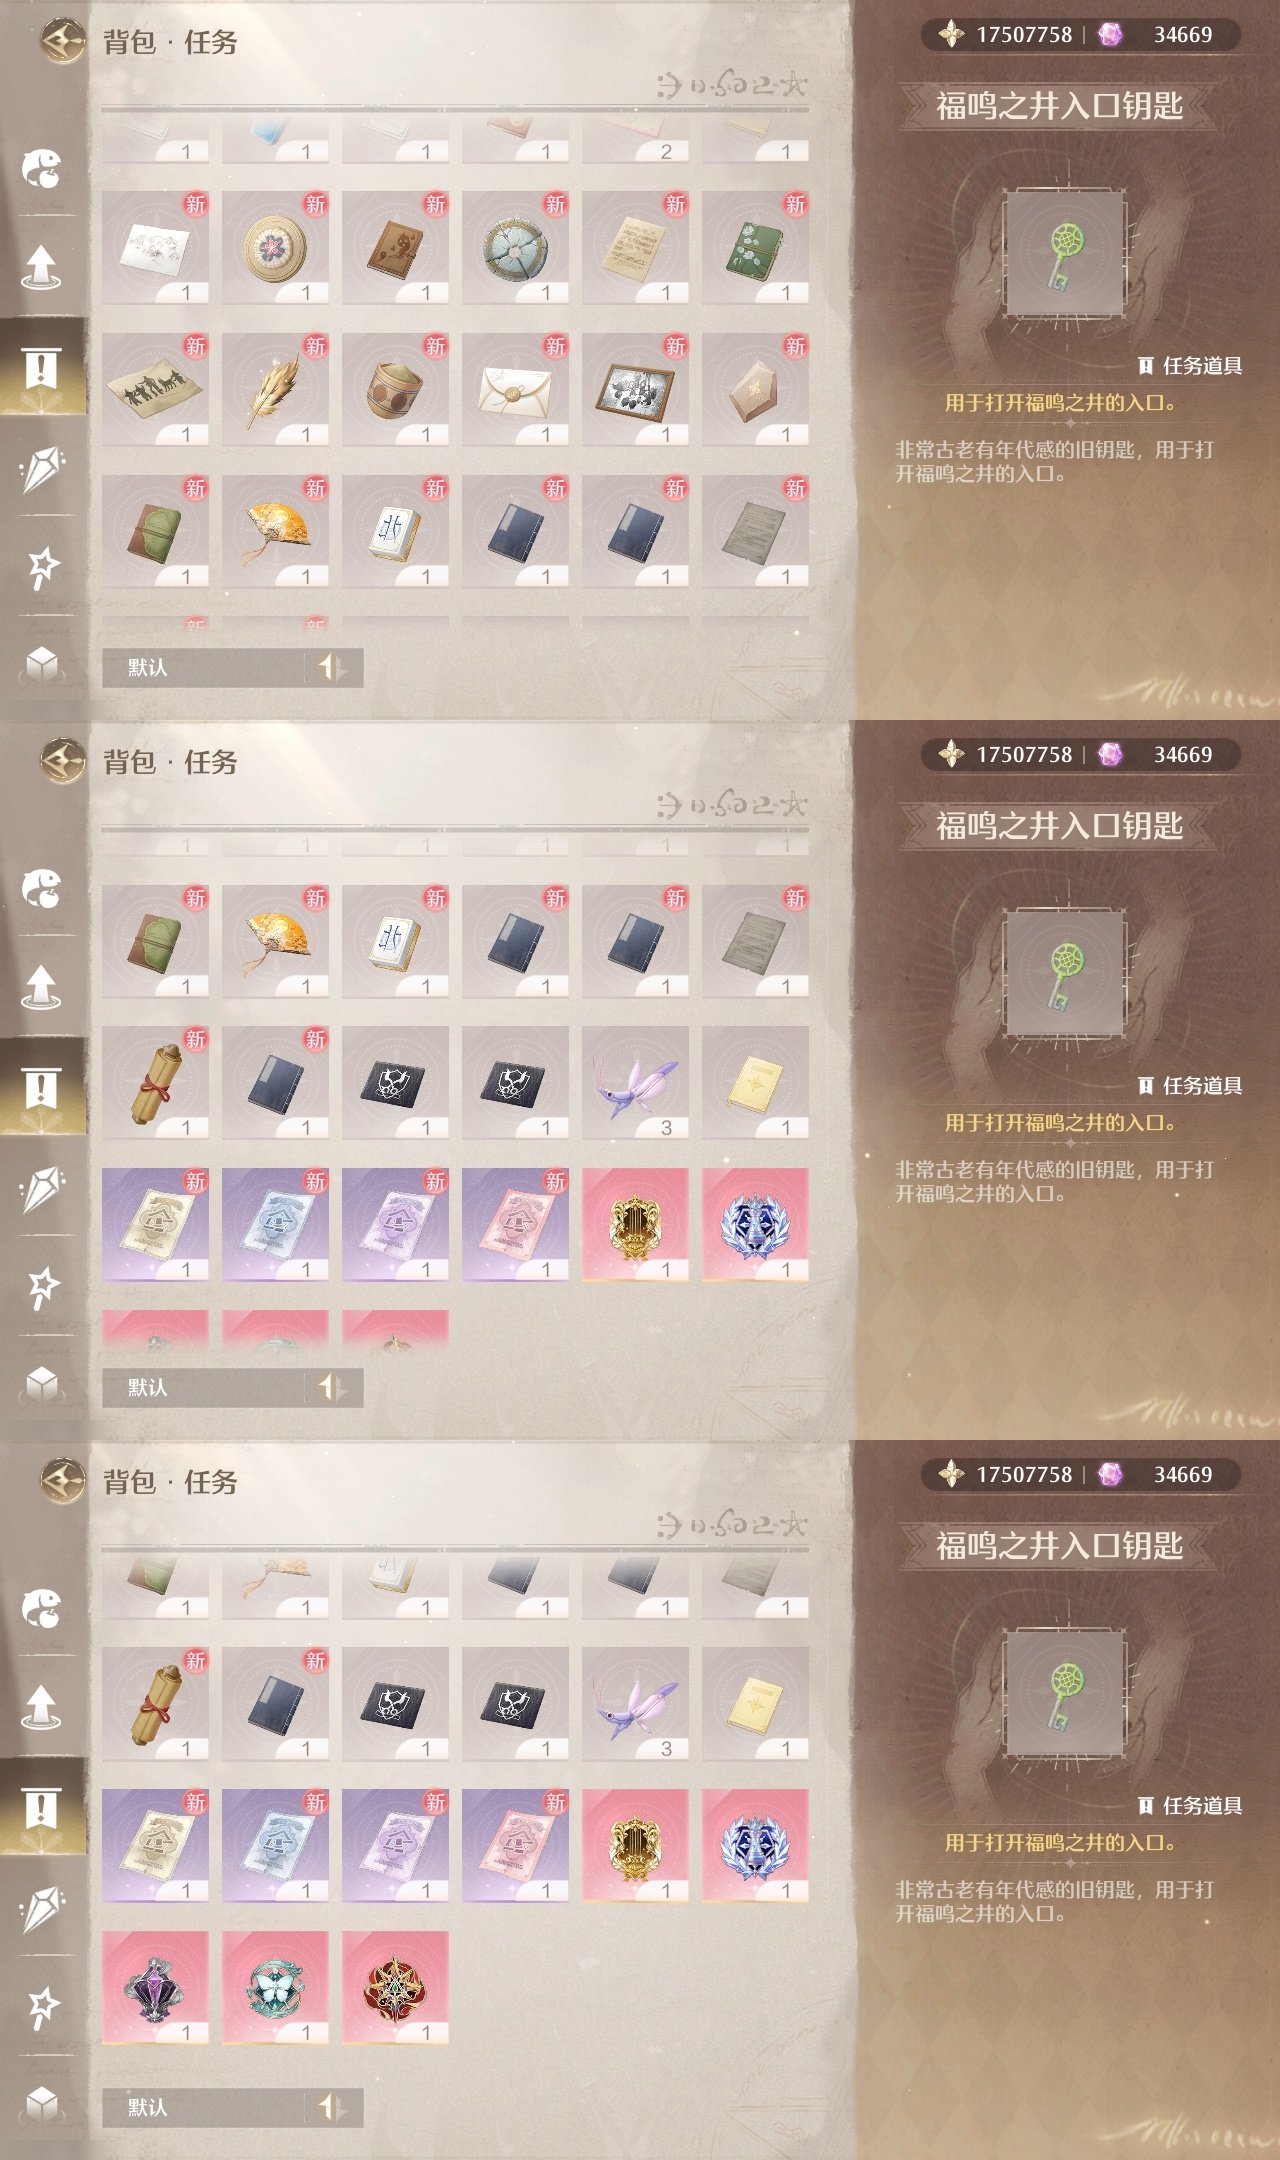The height and width of the screenshot is (2160, 1280).
Task: Pick the brown leather book item
Action: tap(395, 248)
